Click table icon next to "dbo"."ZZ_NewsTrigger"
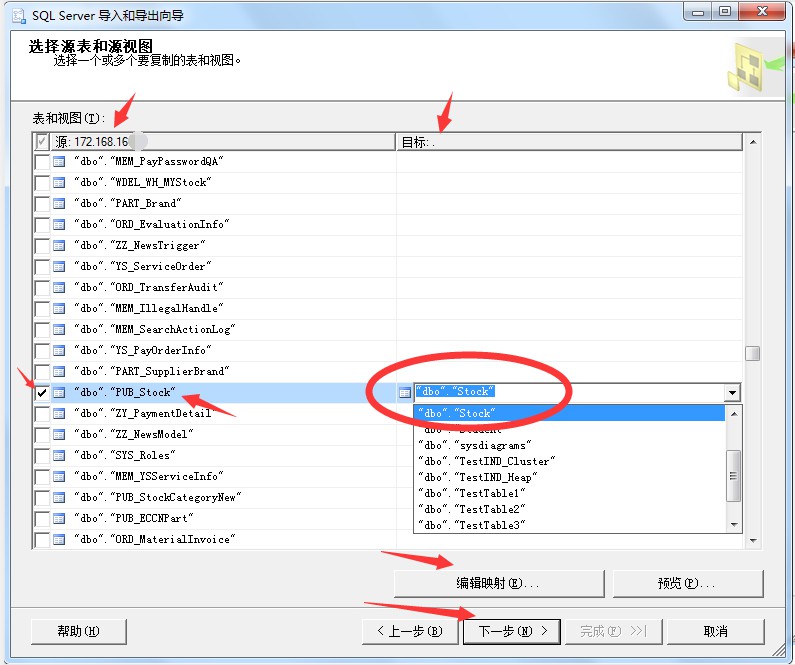Viewport: 795px width, 665px height. coord(59,246)
